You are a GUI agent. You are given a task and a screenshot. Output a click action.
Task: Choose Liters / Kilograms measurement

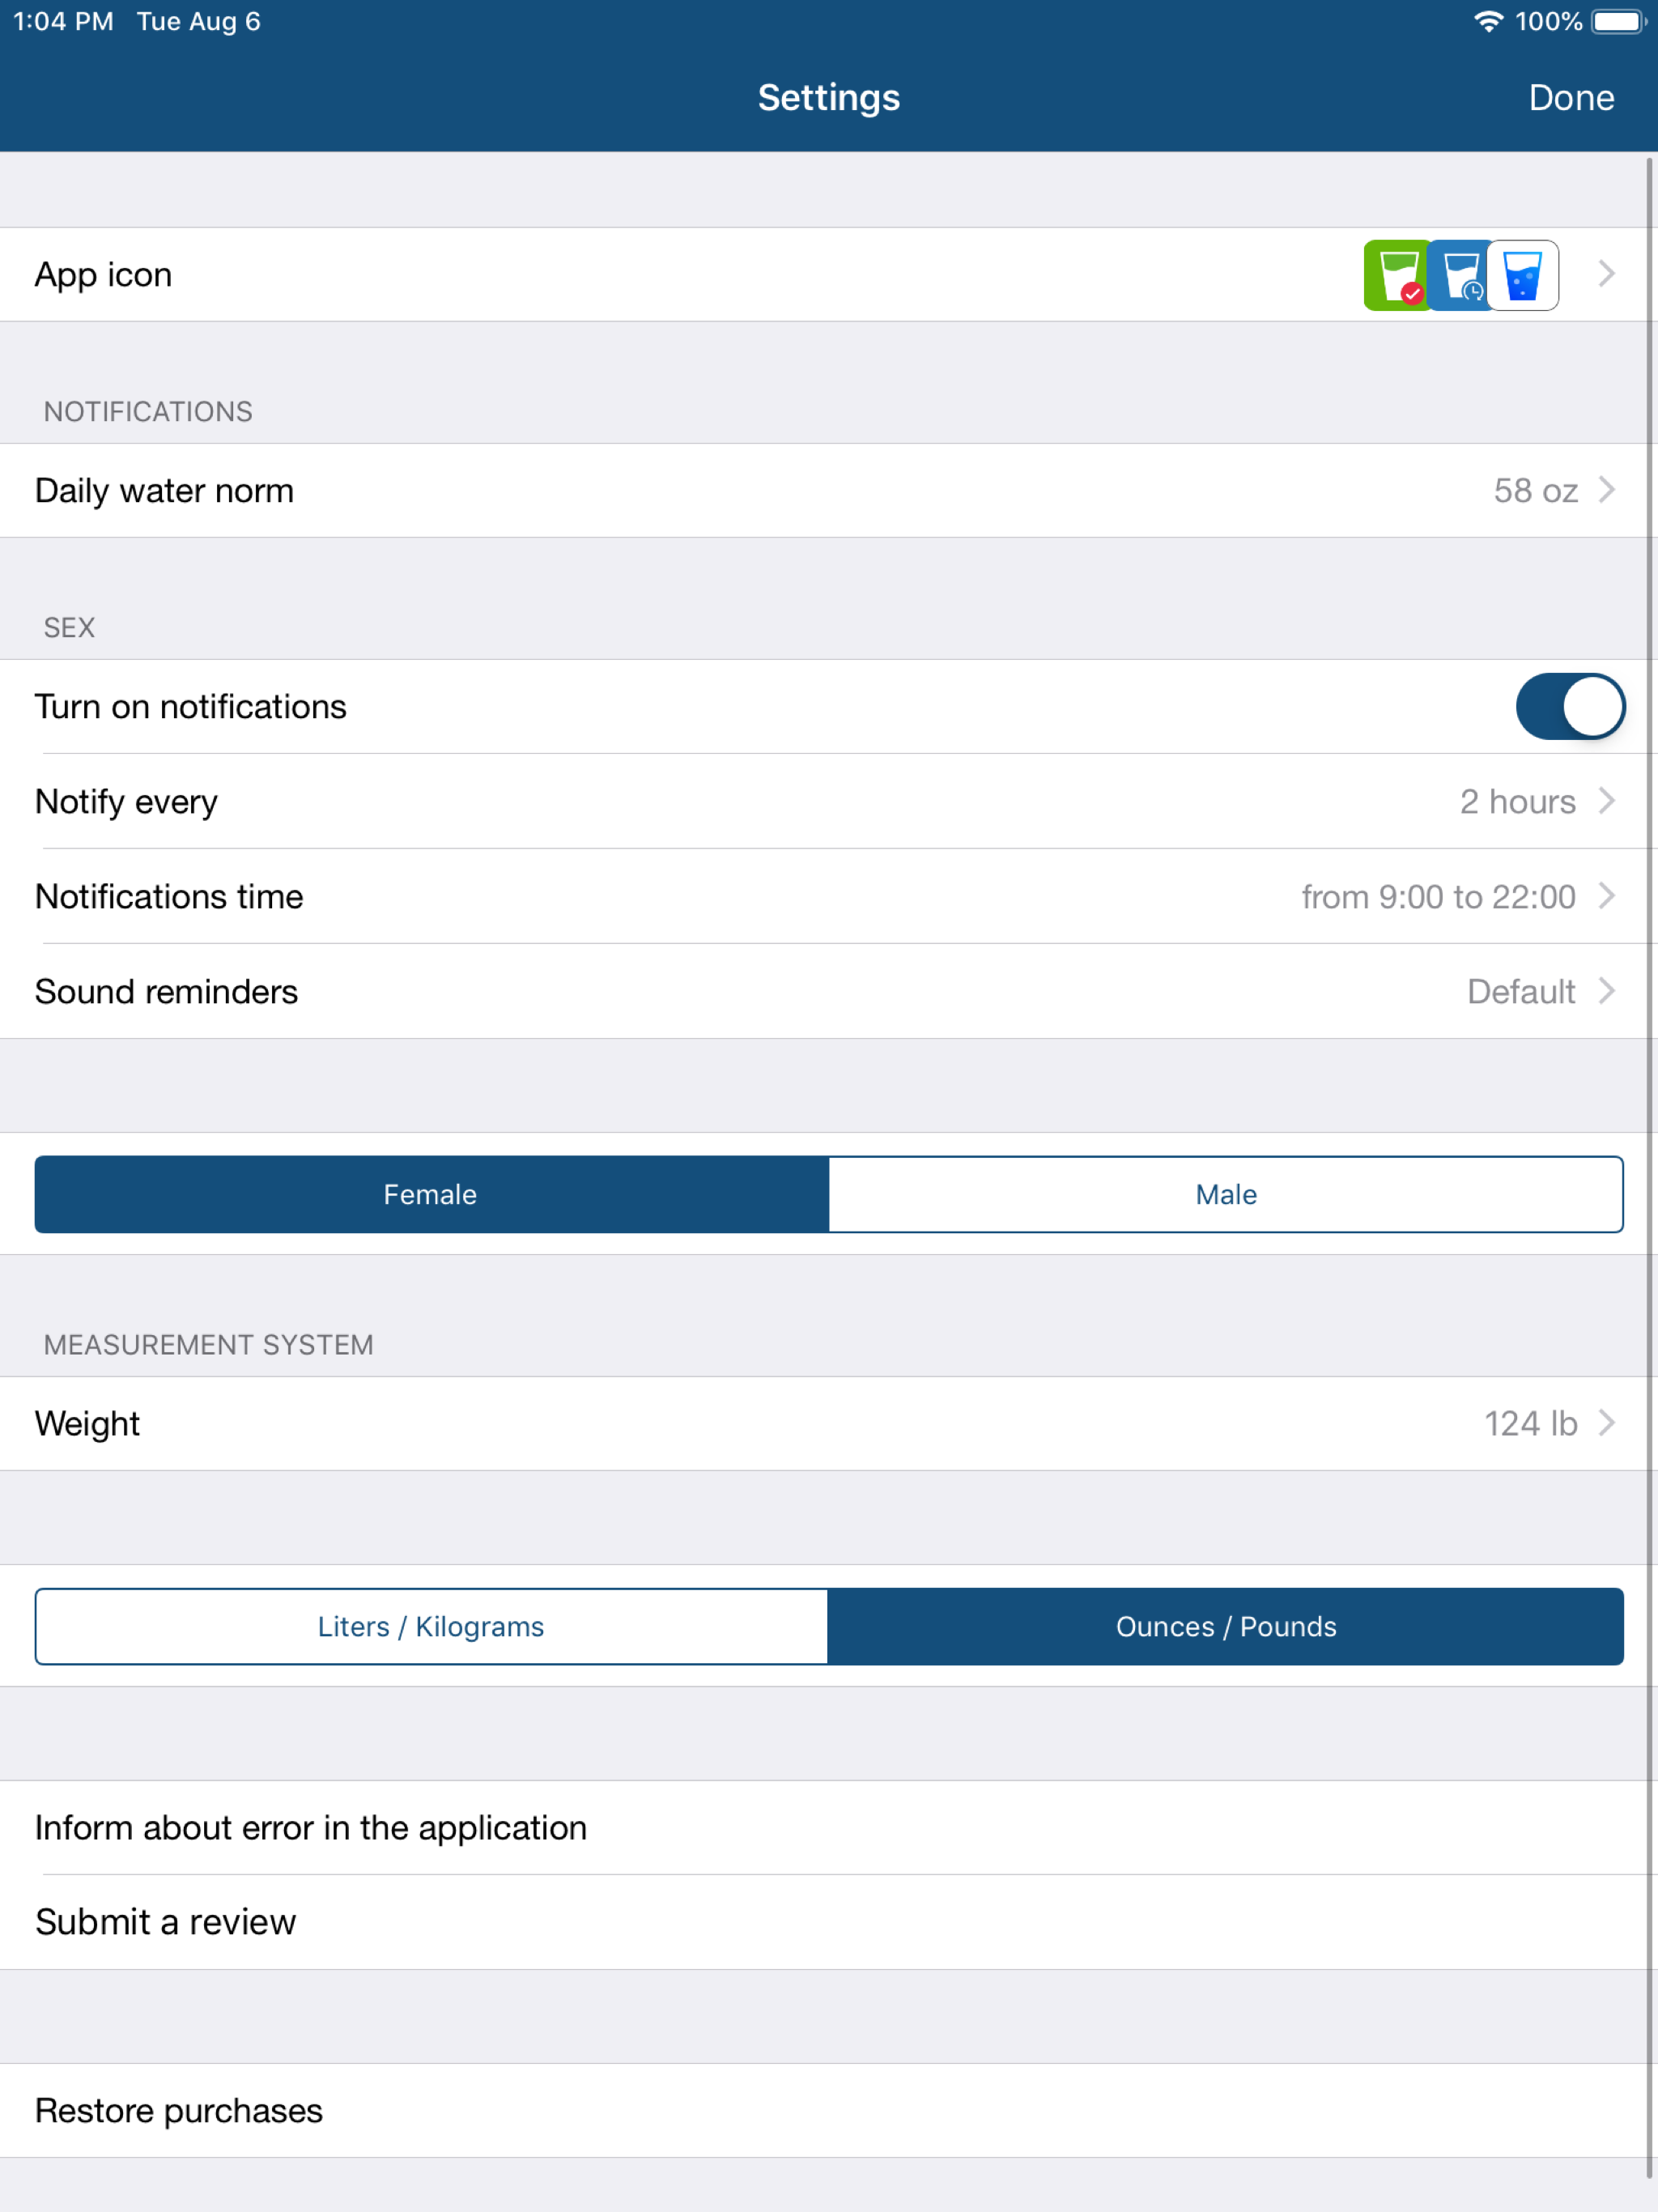coord(431,1626)
